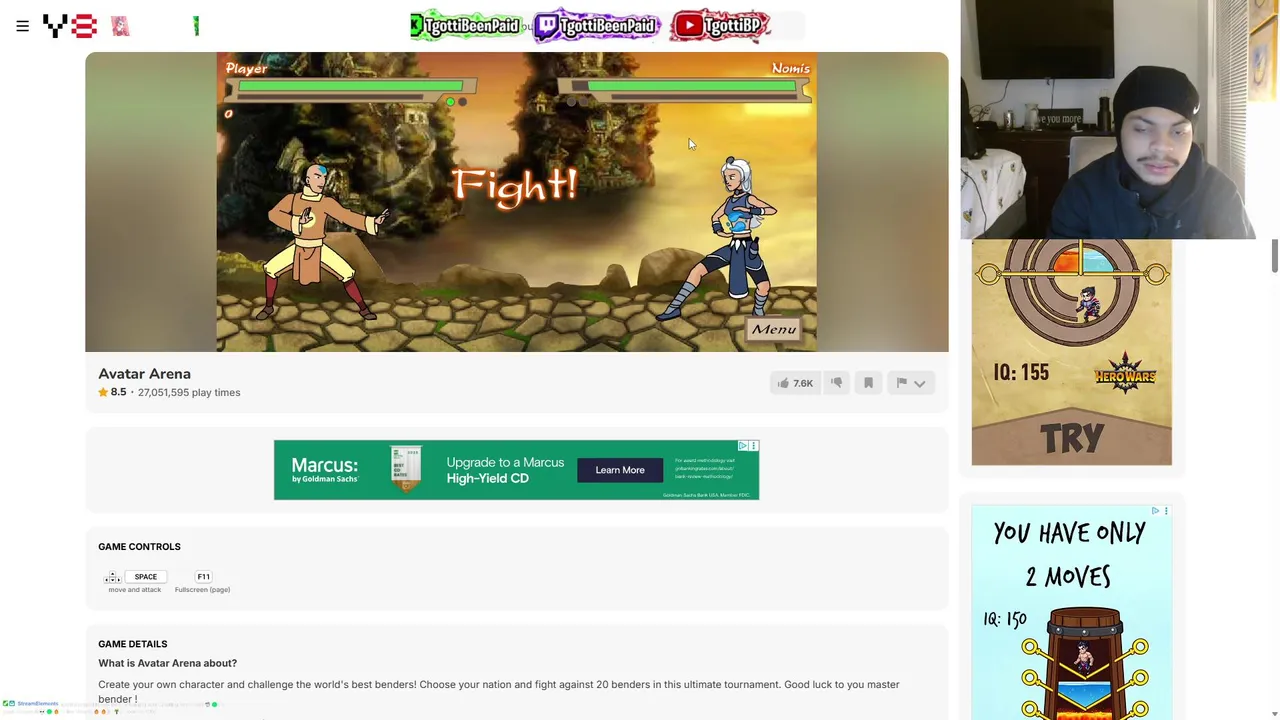1280x720 pixels.
Task: Click the 'move and attack' label
Action: [x=134, y=590]
